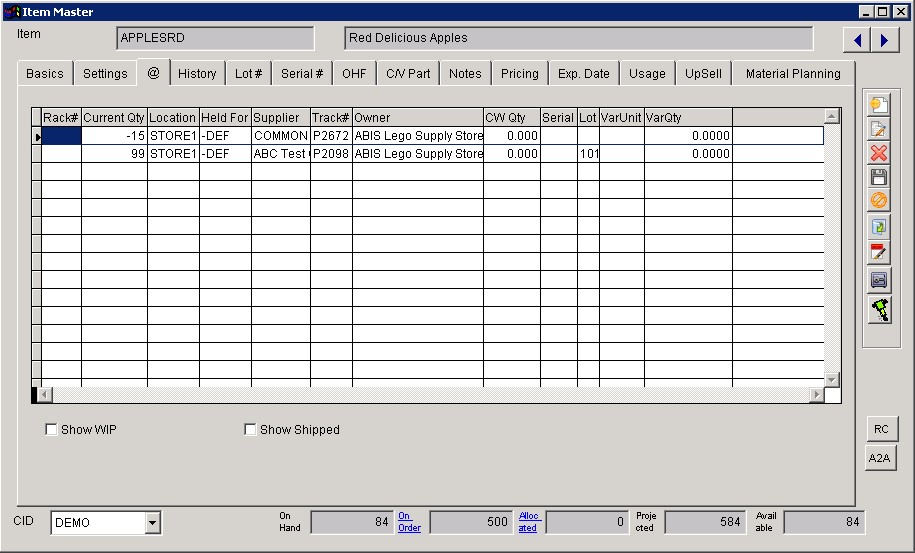Screen dimensions: 915x553
Task: Select the History tab
Action: [197, 74]
